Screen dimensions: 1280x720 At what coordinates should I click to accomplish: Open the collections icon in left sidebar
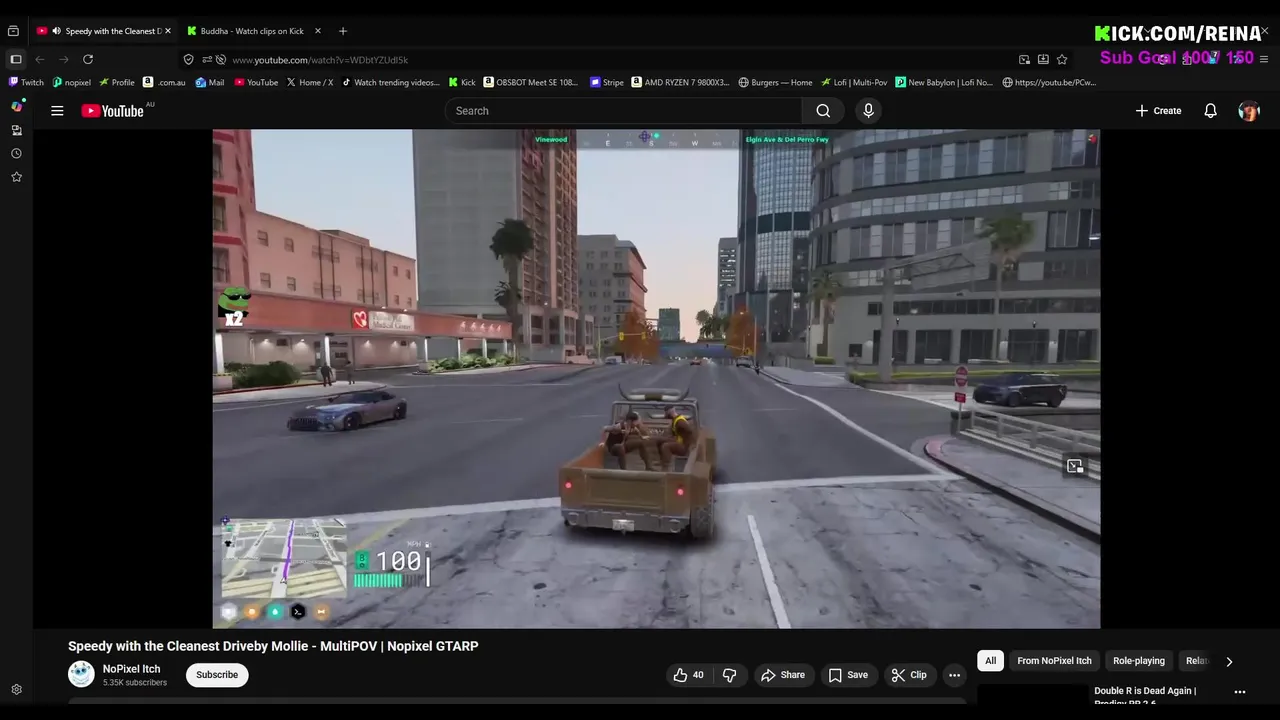point(16,130)
